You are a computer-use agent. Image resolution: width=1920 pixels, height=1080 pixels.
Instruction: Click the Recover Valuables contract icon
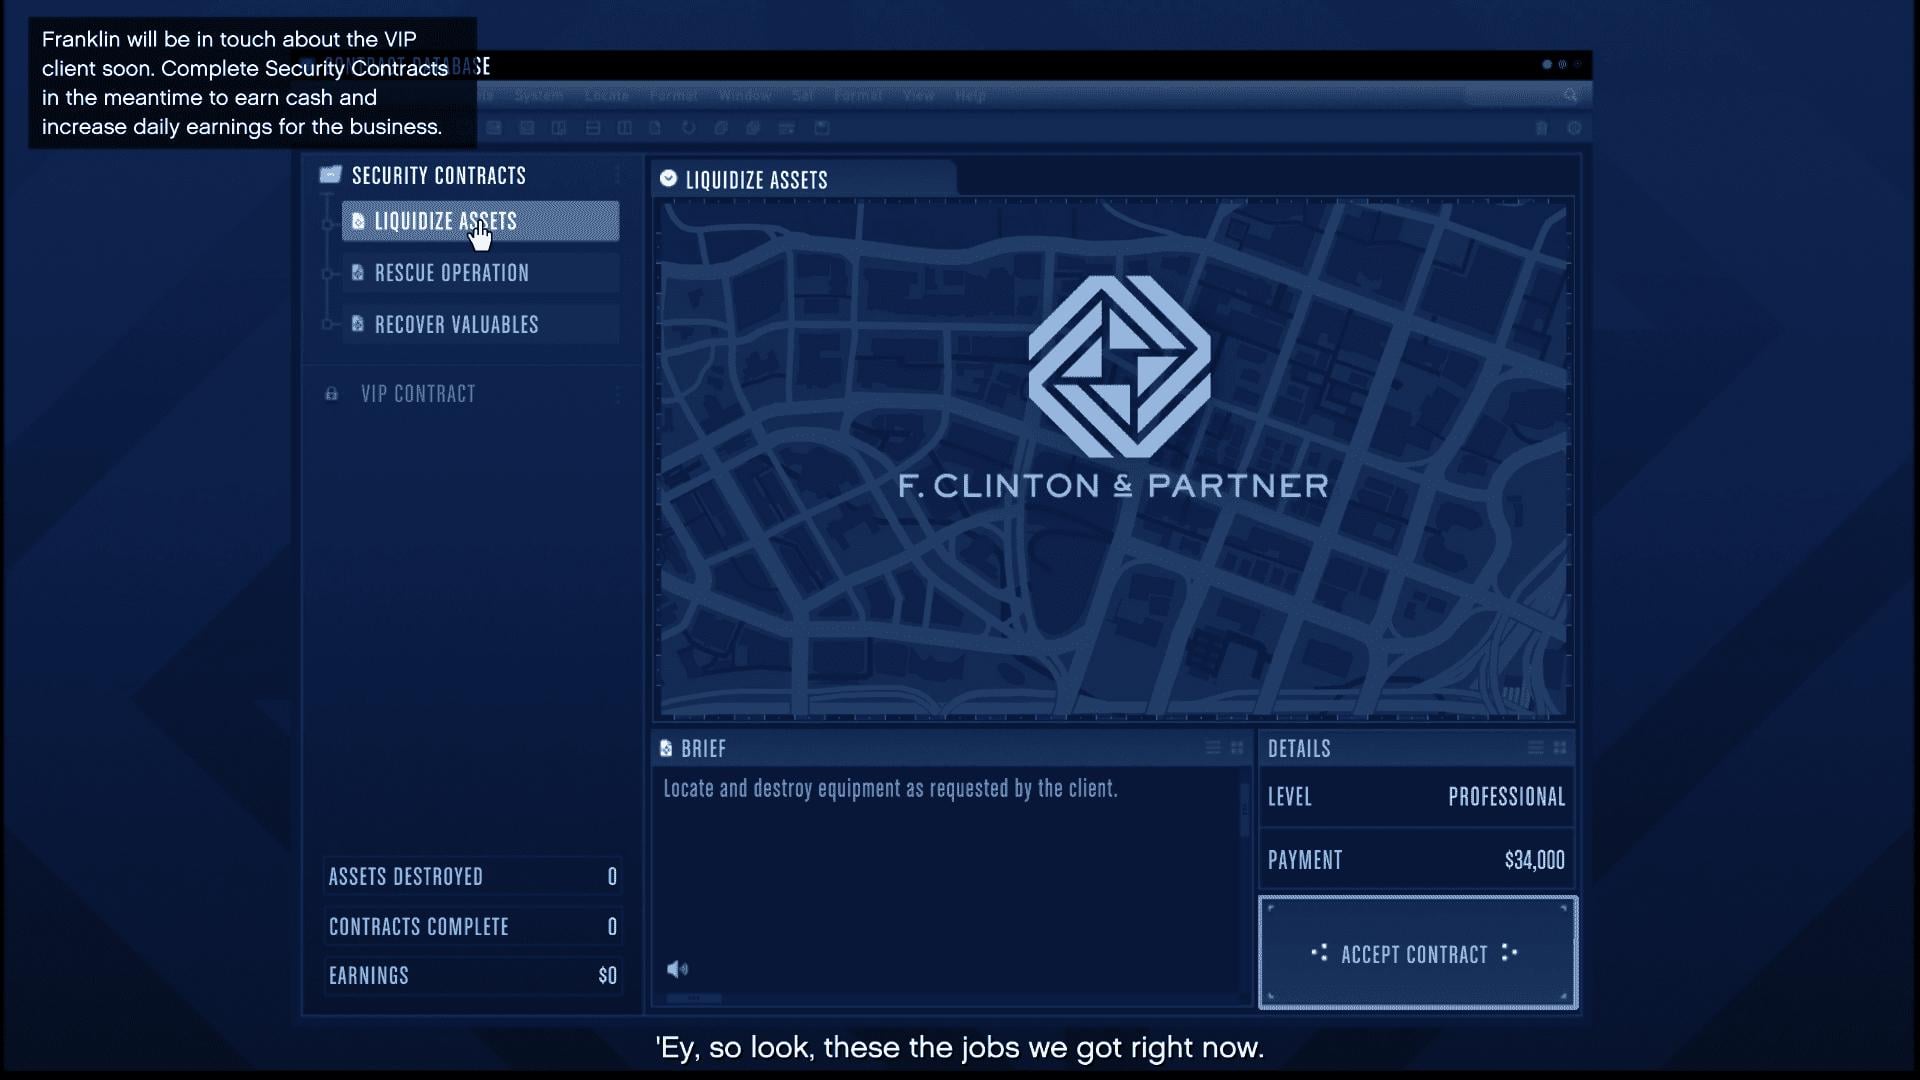pos(358,324)
